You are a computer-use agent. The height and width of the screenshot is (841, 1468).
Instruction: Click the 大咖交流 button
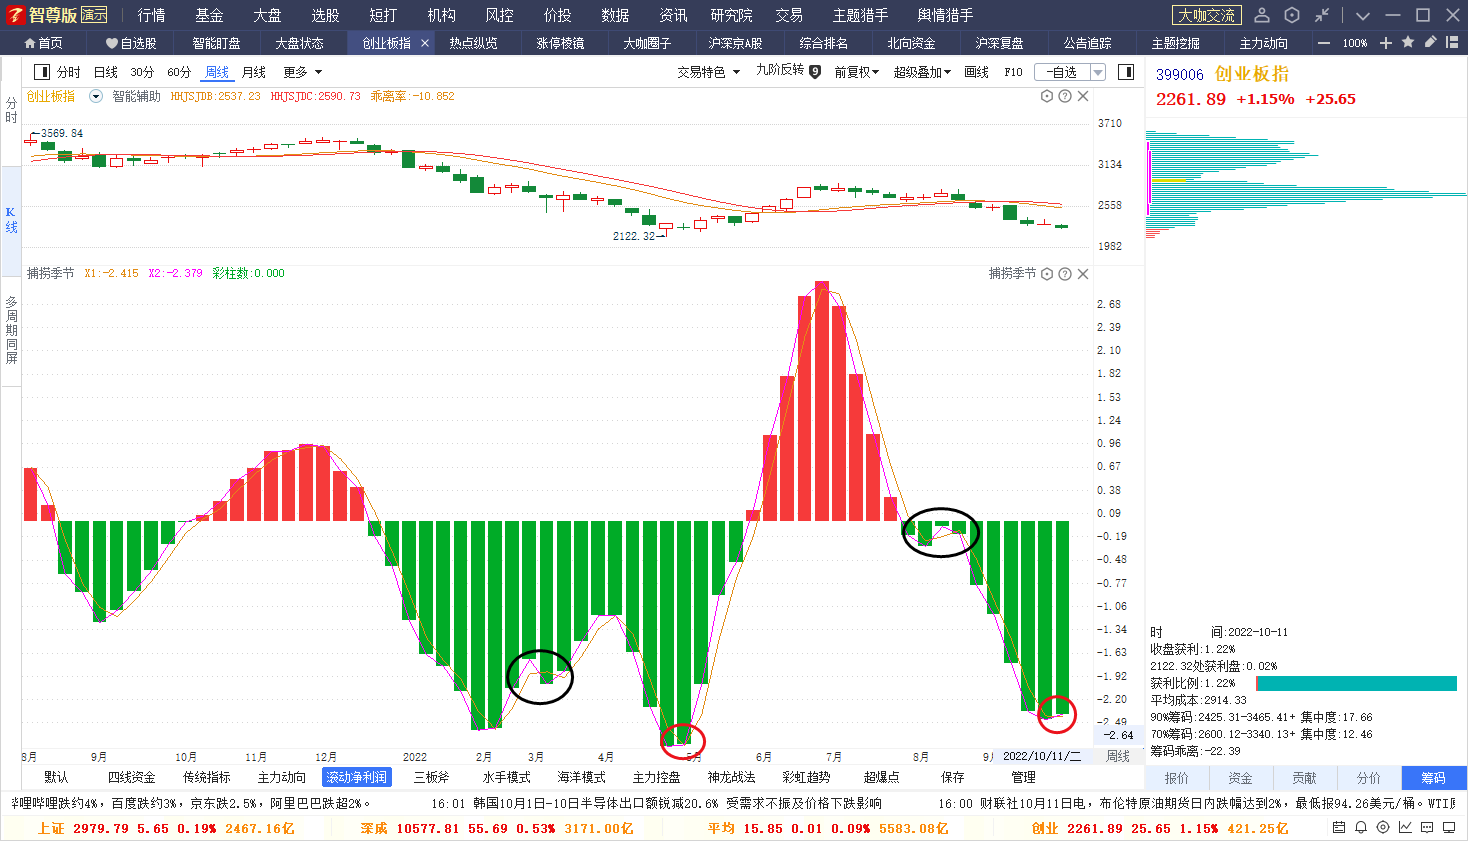coord(1206,15)
